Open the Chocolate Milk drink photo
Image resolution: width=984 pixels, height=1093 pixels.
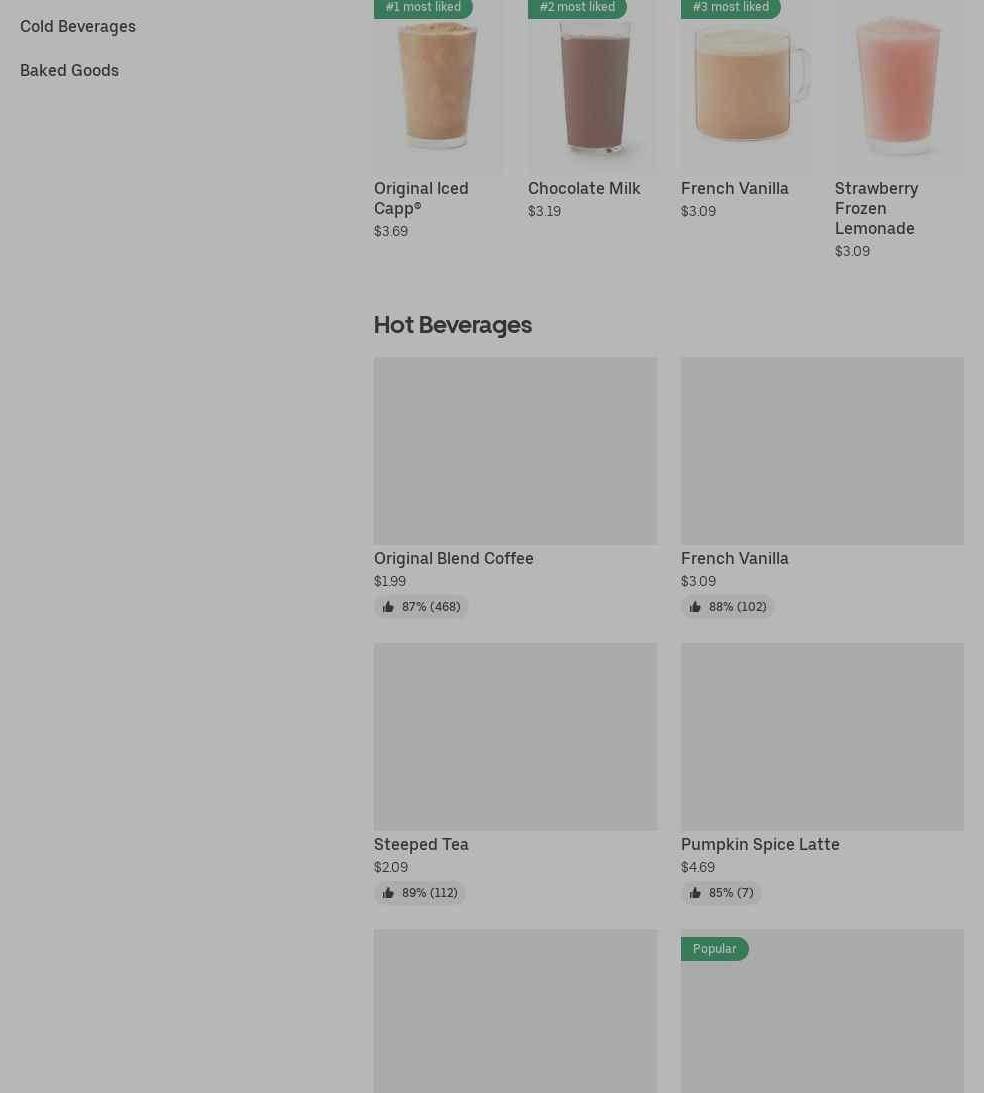pos(591,85)
